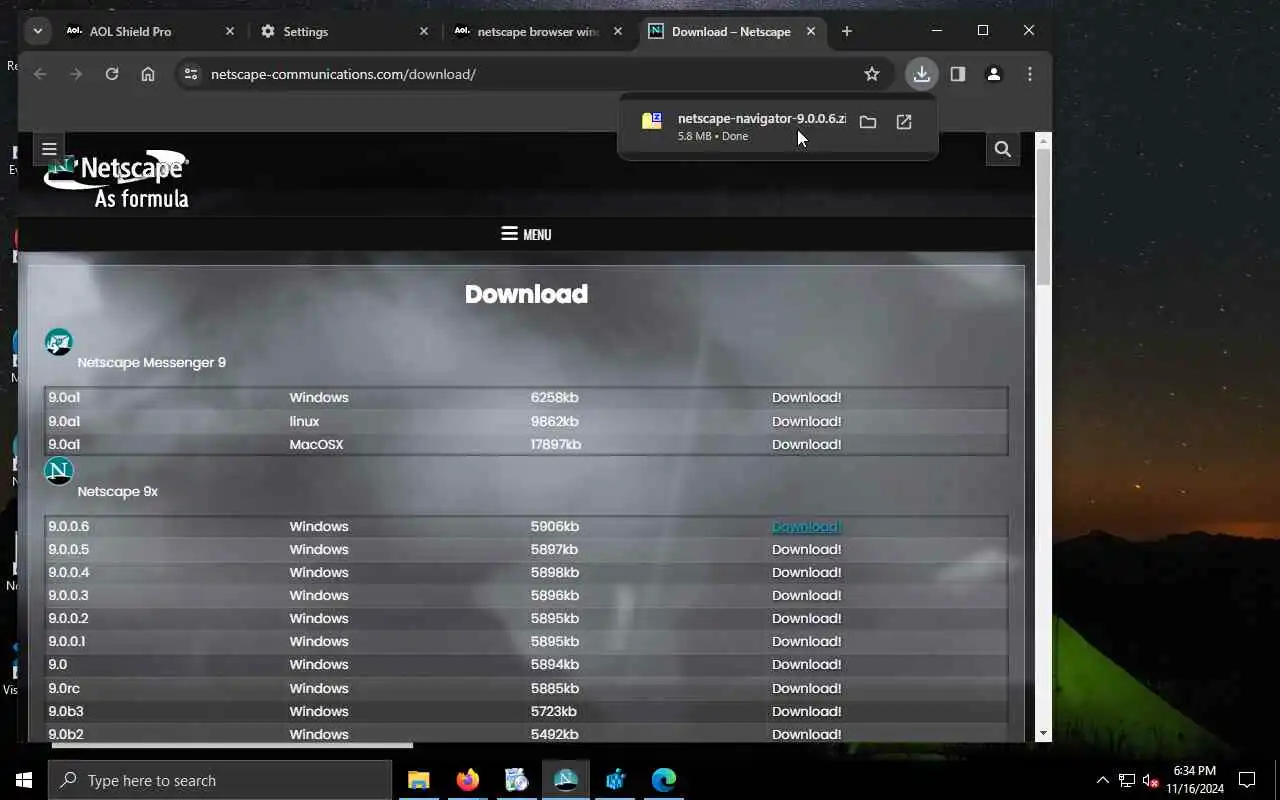Screen dimensions: 1280x800
Task: Bookmark this page with the star
Action: (x=872, y=74)
